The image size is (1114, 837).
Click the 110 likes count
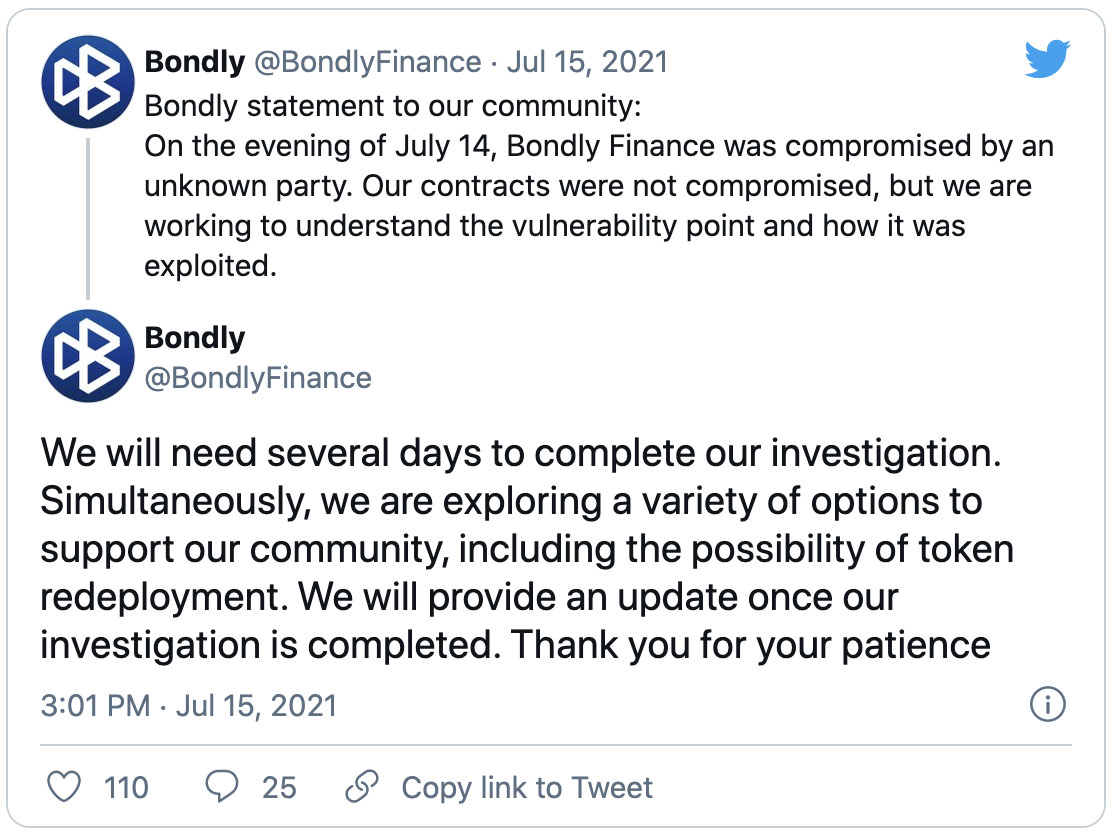(x=126, y=787)
